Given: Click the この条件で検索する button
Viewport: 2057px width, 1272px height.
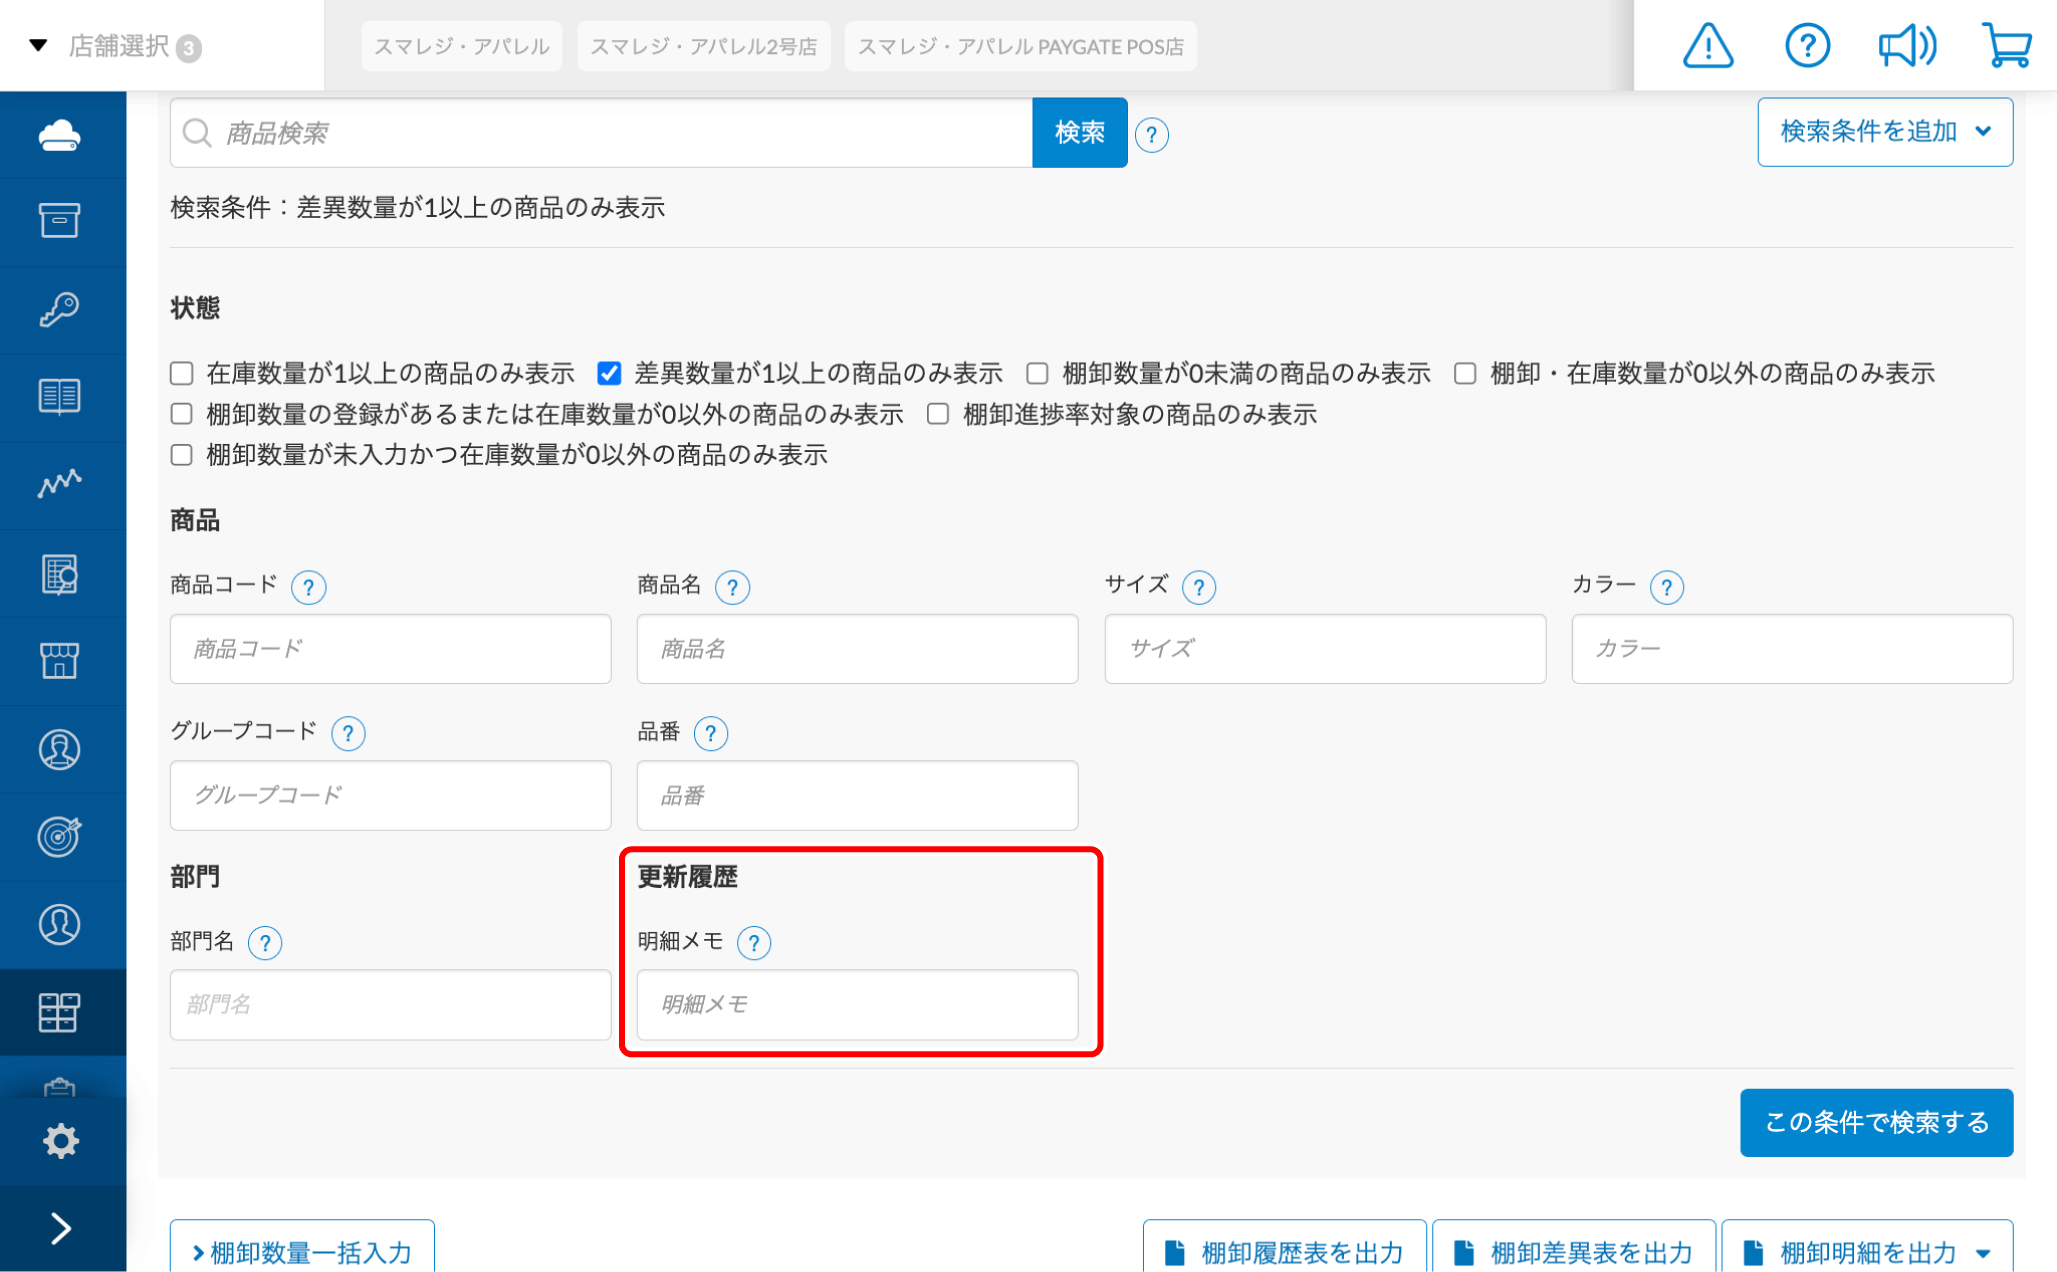Looking at the screenshot, I should coord(1875,1122).
